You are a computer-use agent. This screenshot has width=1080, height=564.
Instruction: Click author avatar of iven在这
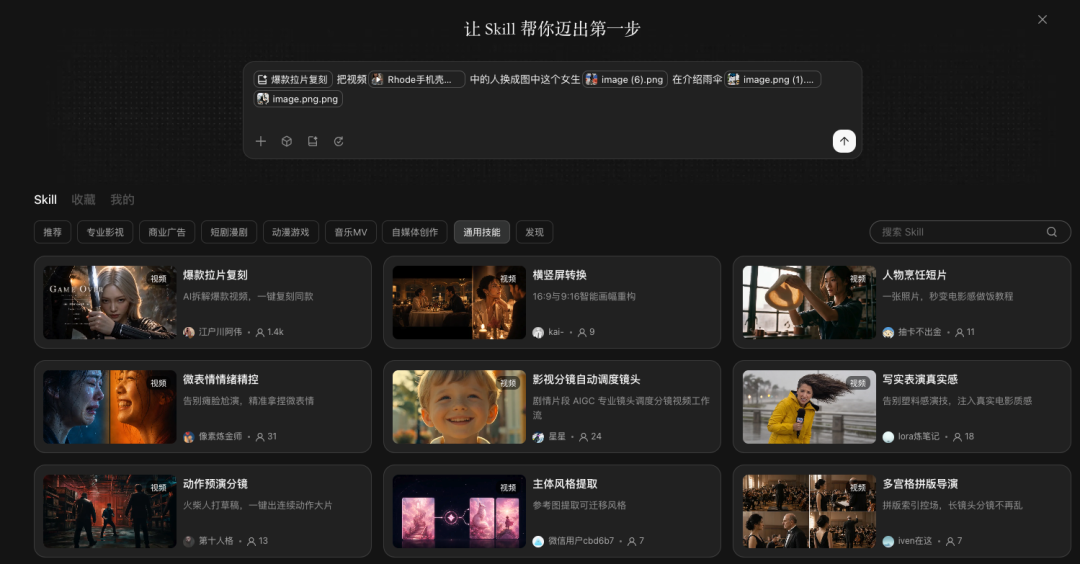pyautogui.click(x=888, y=541)
